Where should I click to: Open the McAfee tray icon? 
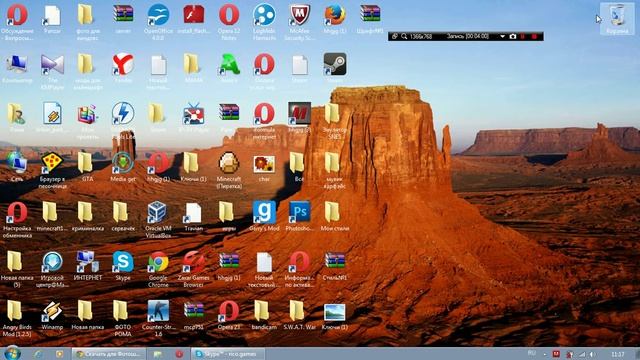[x=556, y=354]
